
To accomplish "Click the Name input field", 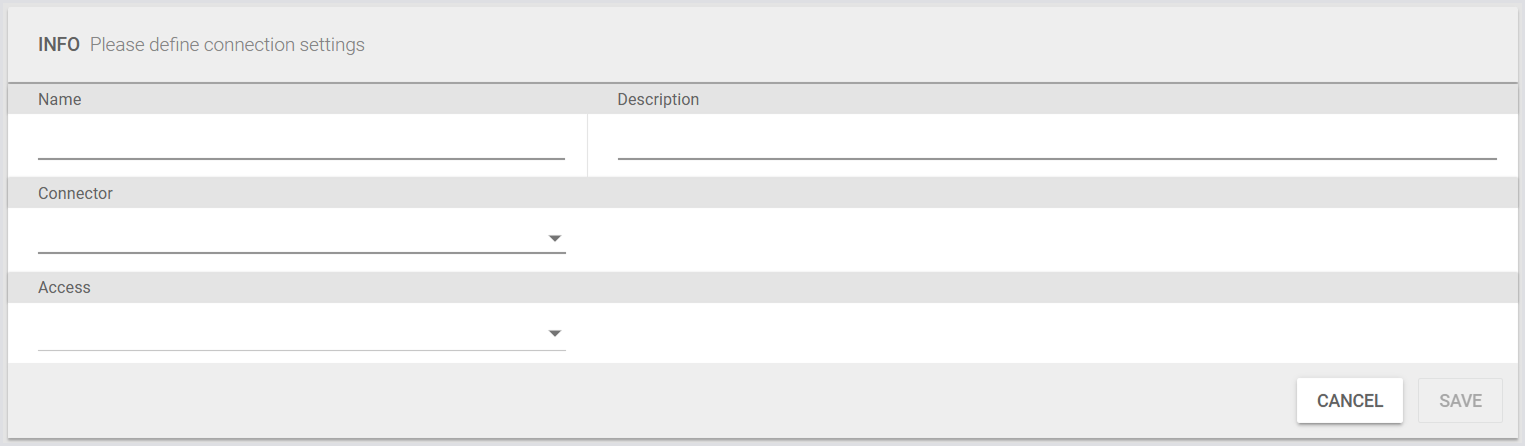I will [x=300, y=143].
